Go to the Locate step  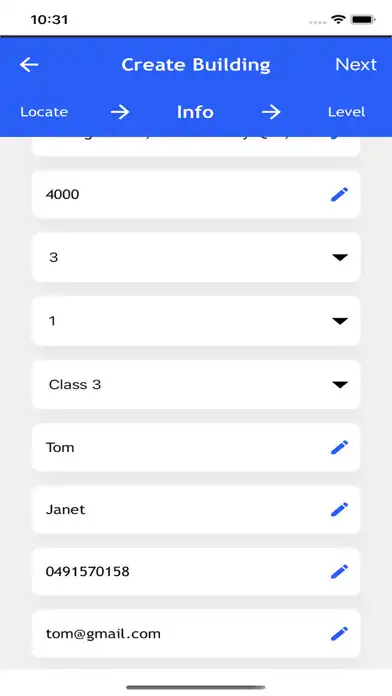[44, 112]
